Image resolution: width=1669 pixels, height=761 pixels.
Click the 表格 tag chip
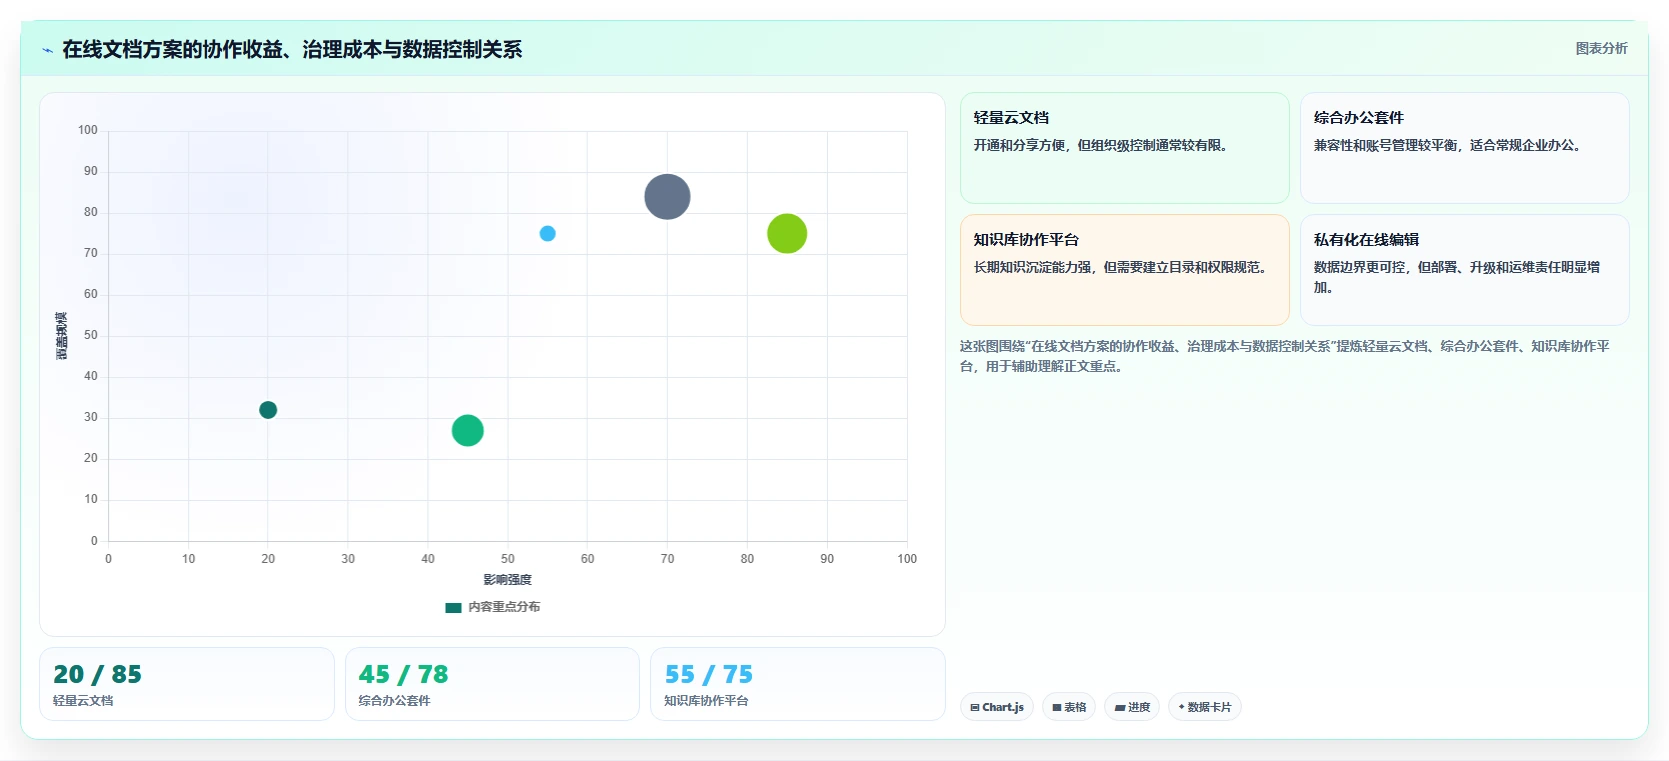pos(1069,707)
